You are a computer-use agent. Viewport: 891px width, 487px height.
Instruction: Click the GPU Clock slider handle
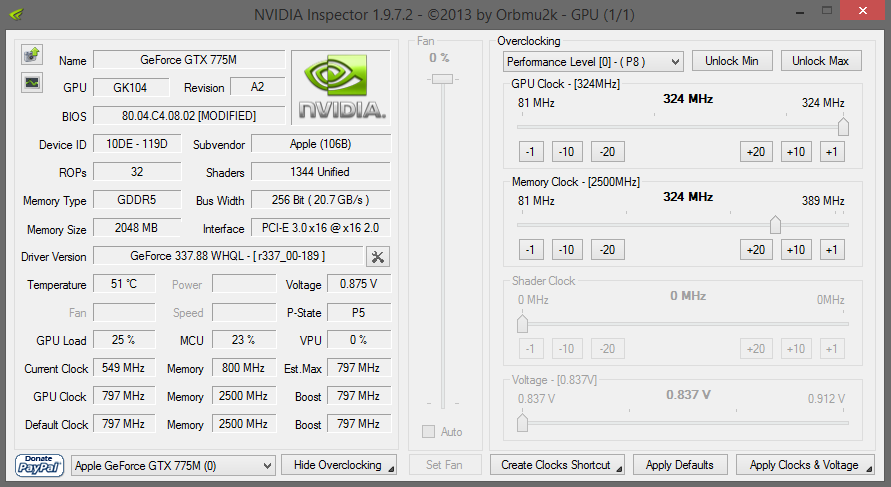pos(843,127)
